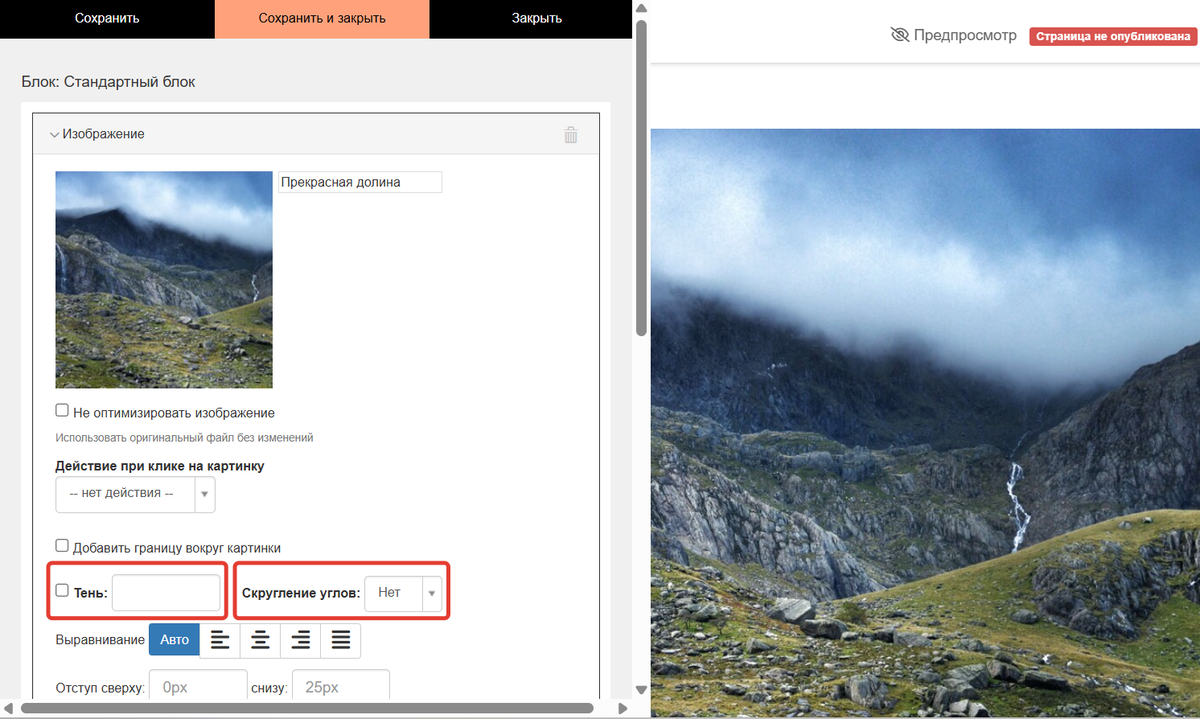Click the Страница не опубликована badge
The width and height of the screenshot is (1200, 719).
1113,36
